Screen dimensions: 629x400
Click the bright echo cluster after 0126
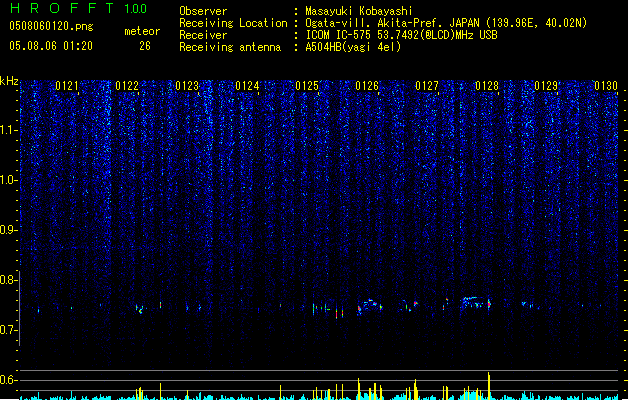click(x=370, y=306)
